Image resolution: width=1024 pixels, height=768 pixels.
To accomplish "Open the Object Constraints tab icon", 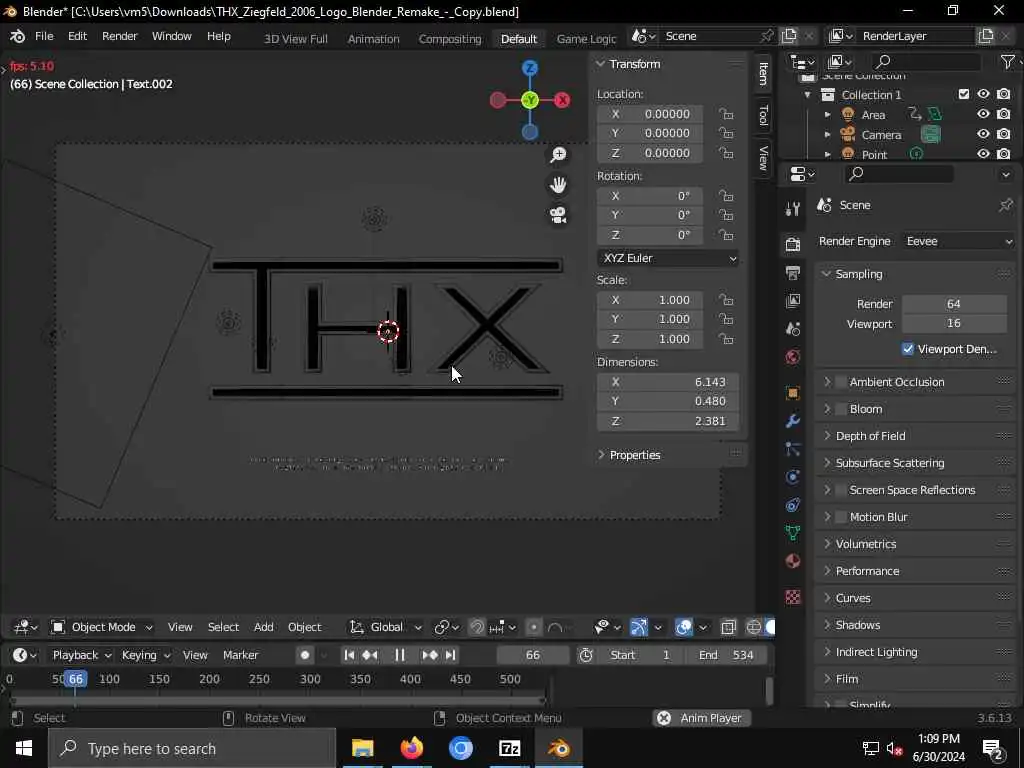I will (x=793, y=505).
